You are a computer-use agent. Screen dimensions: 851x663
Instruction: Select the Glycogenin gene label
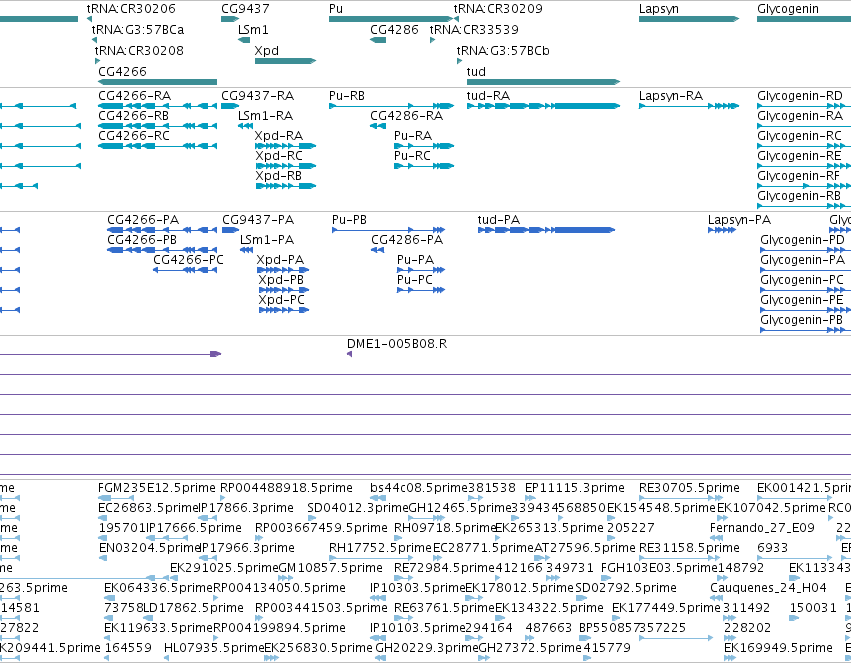[x=788, y=9]
